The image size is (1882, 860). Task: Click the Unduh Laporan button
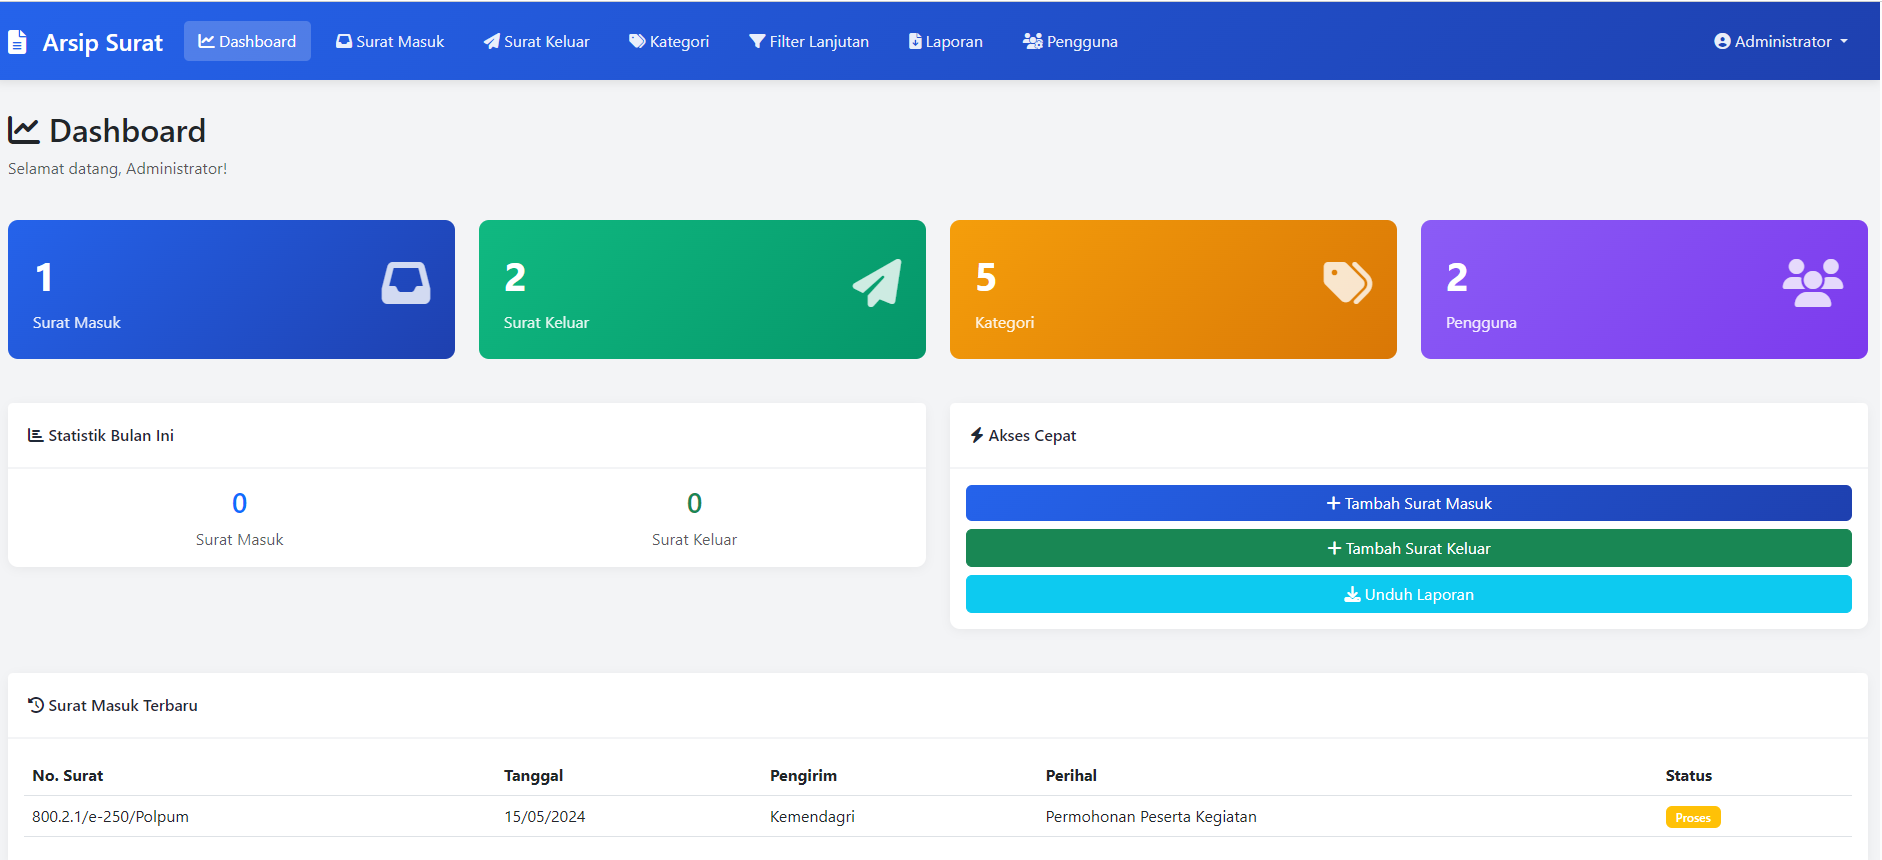point(1409,594)
